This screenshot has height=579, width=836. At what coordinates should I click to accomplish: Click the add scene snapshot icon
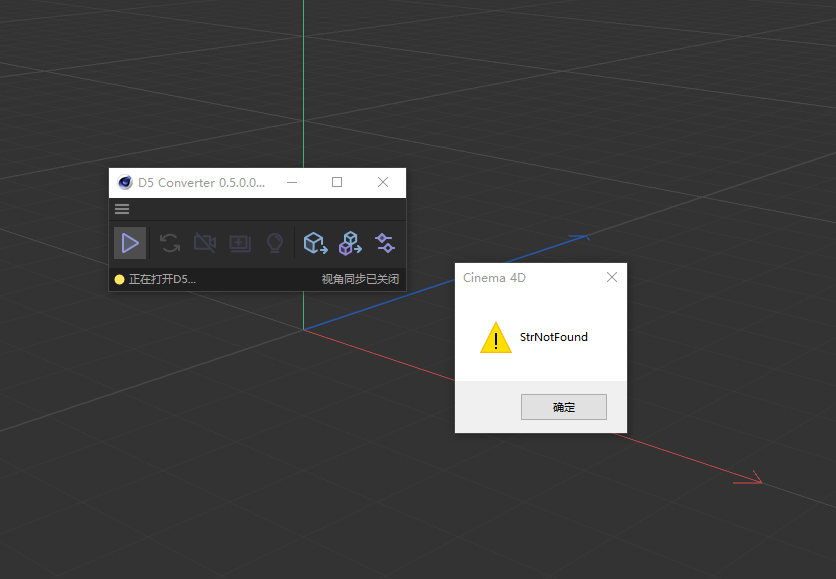(x=240, y=243)
